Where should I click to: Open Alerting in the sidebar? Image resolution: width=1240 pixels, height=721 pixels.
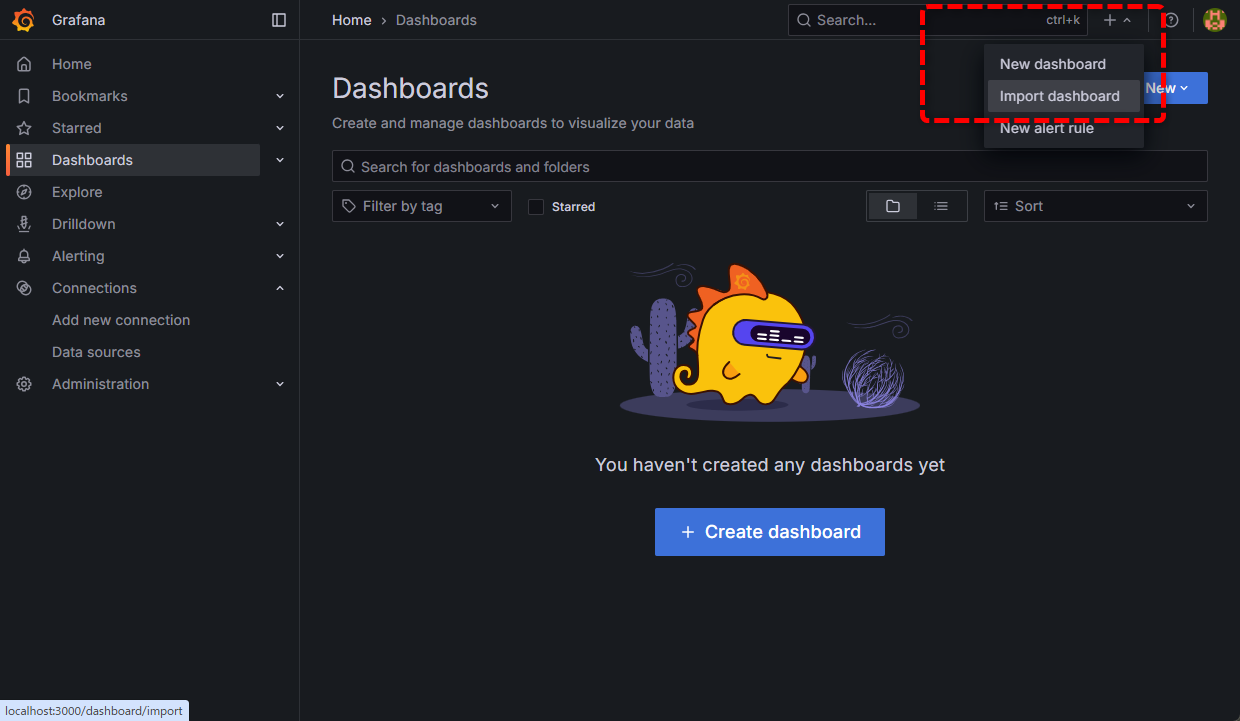(x=78, y=256)
